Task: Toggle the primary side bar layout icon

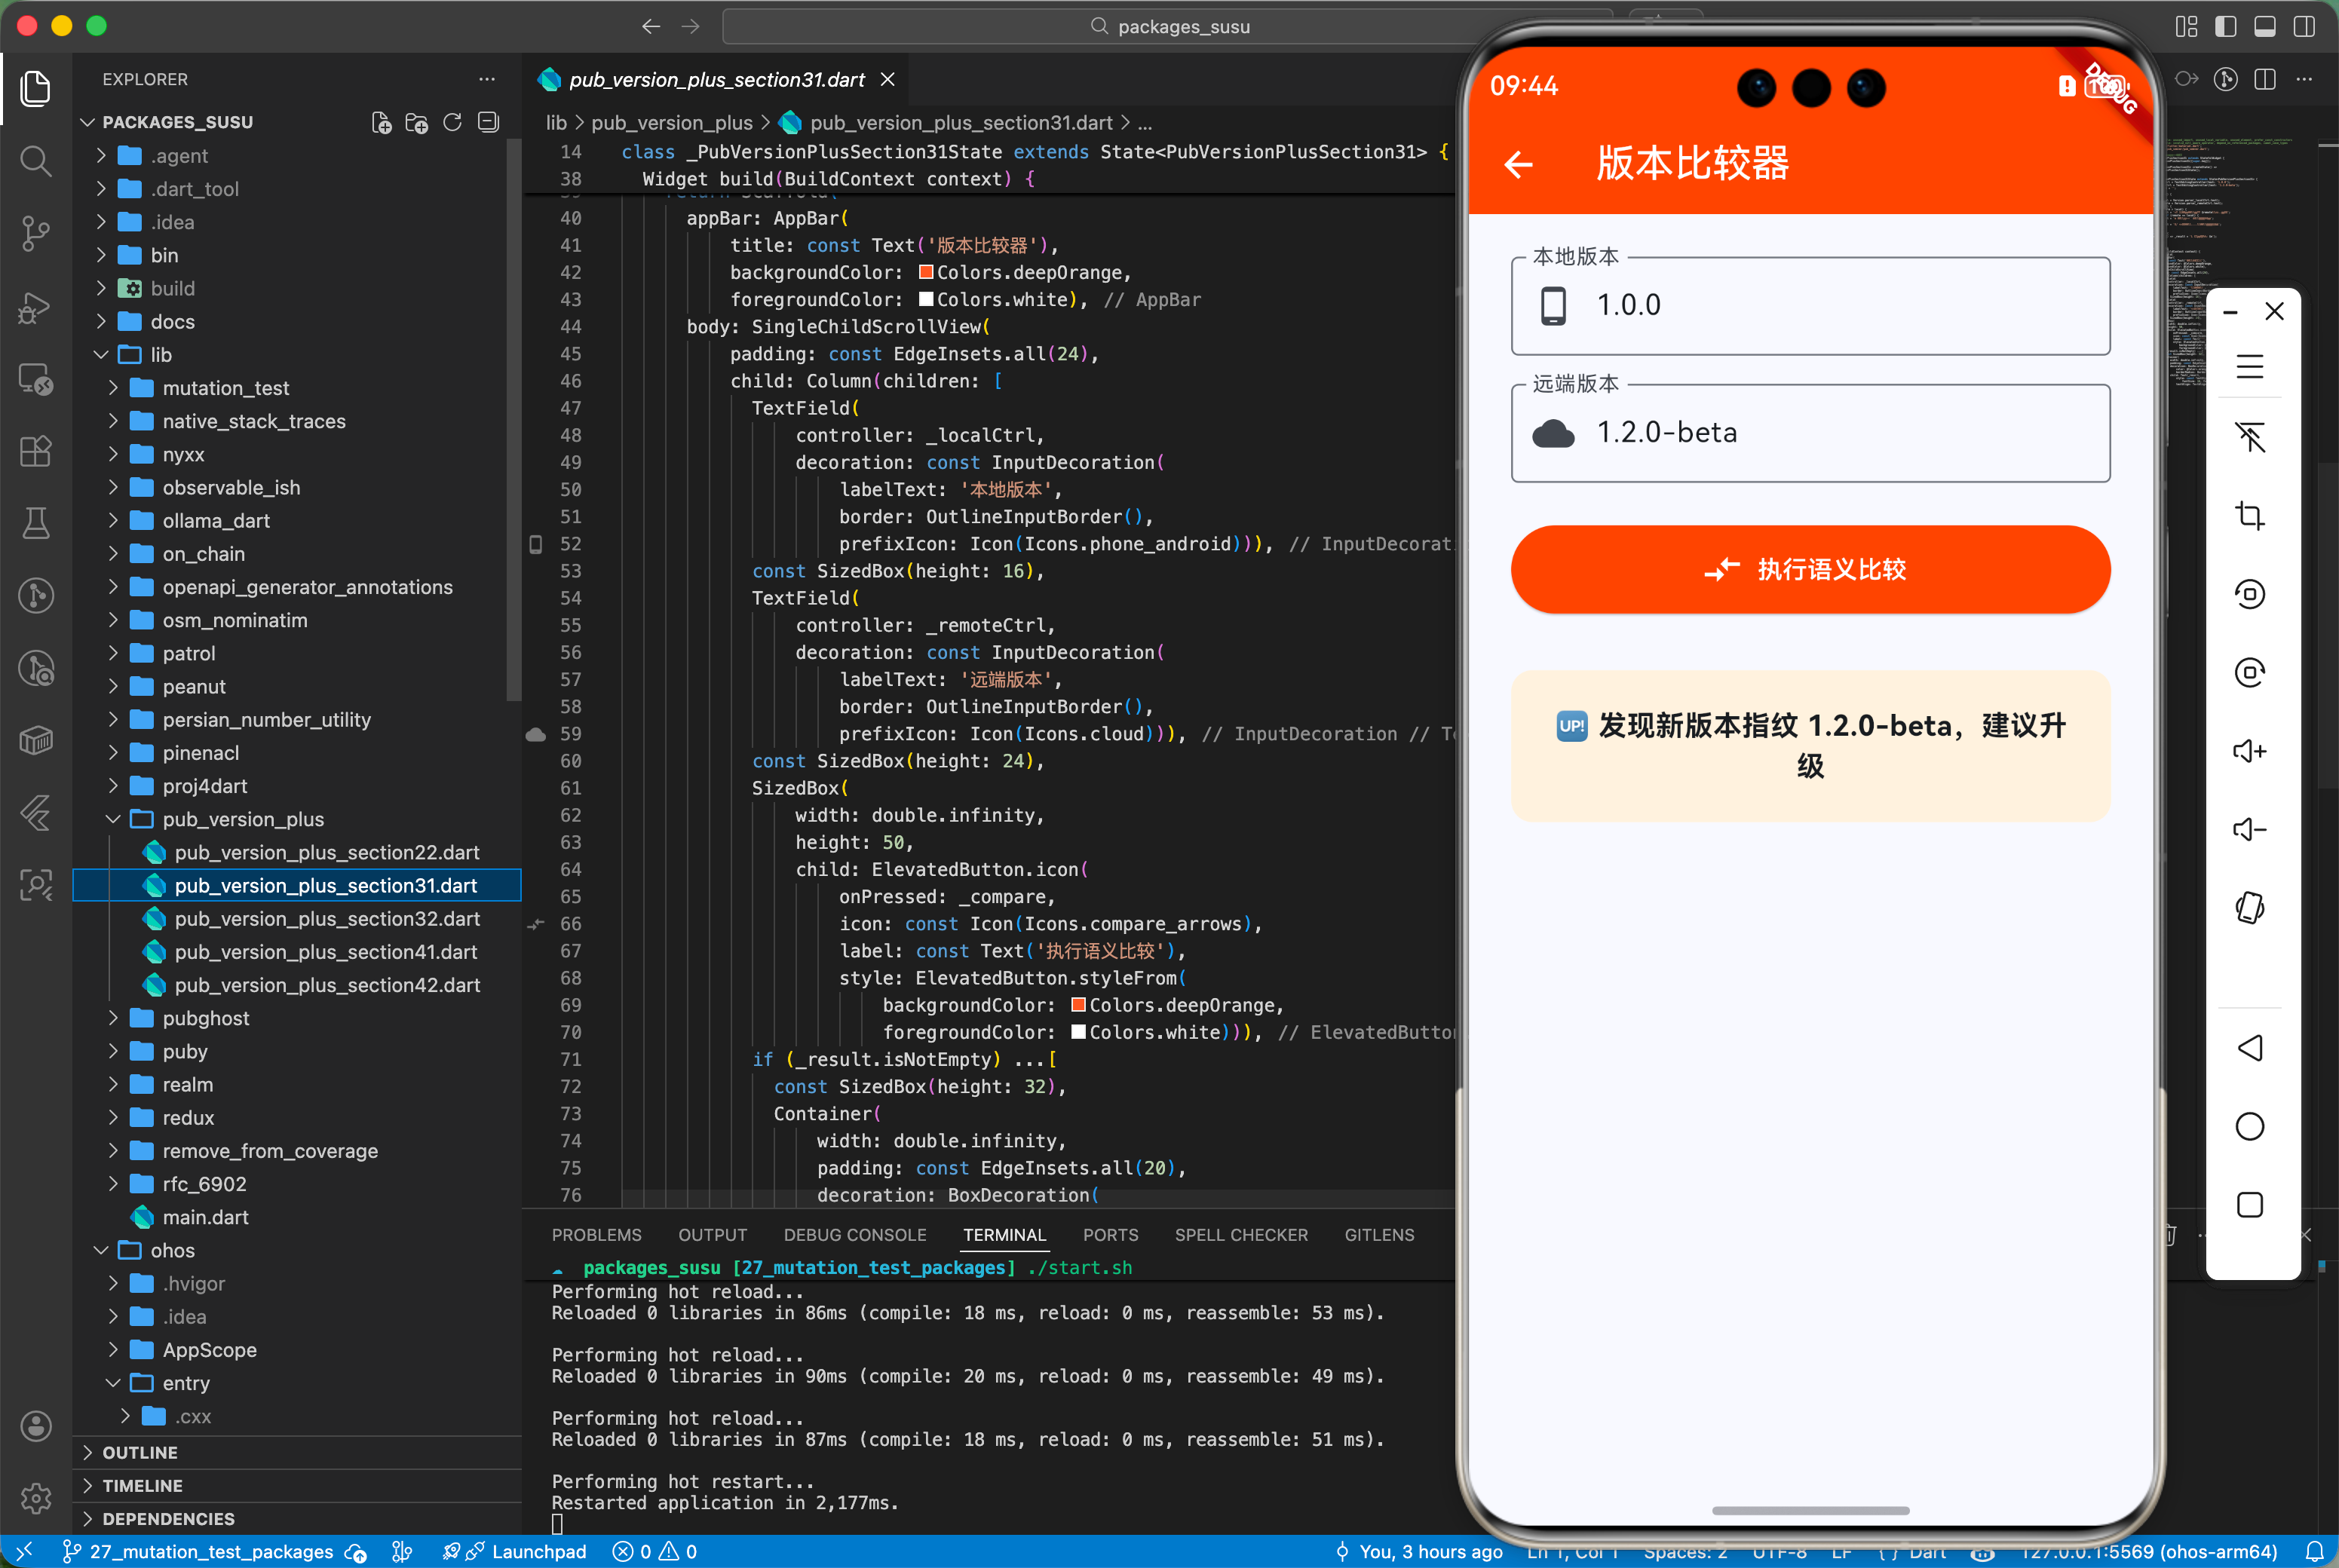Action: (x=2225, y=26)
